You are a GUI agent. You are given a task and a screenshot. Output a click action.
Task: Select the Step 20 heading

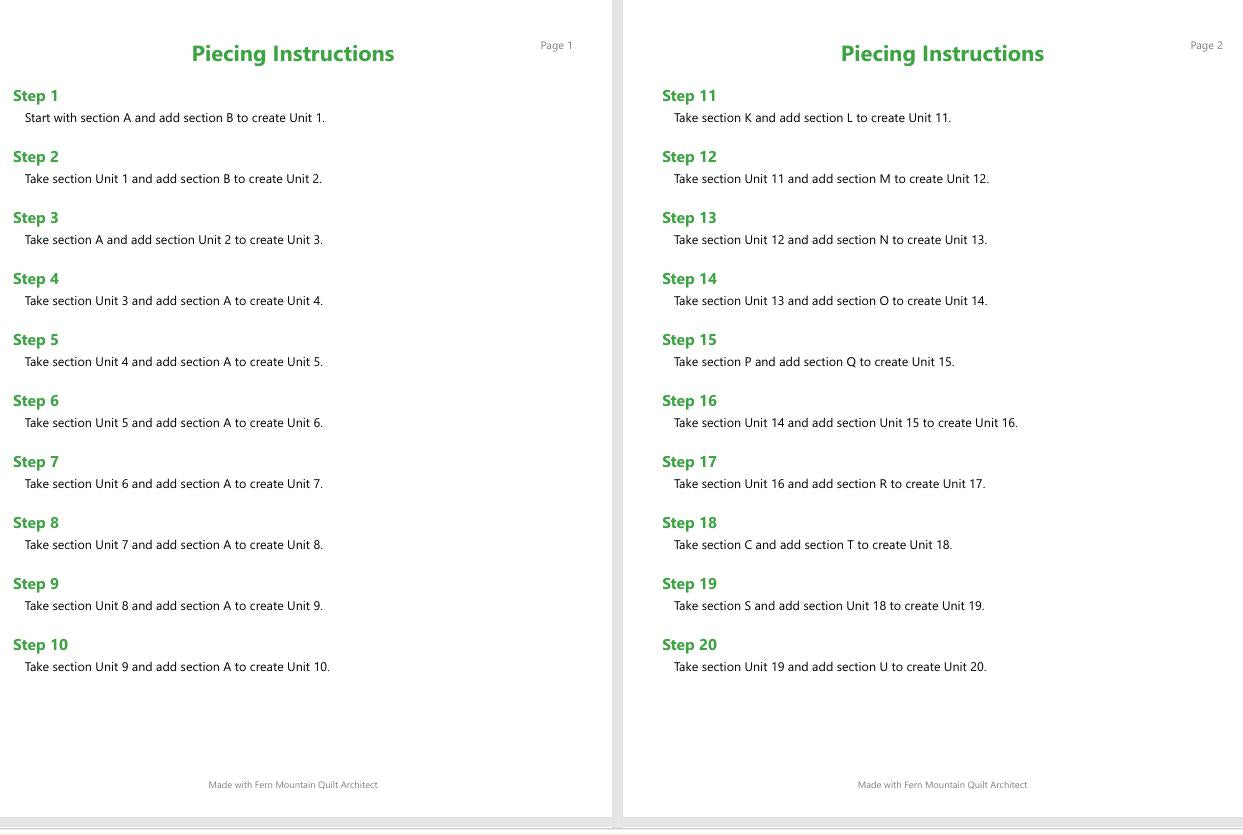click(689, 645)
